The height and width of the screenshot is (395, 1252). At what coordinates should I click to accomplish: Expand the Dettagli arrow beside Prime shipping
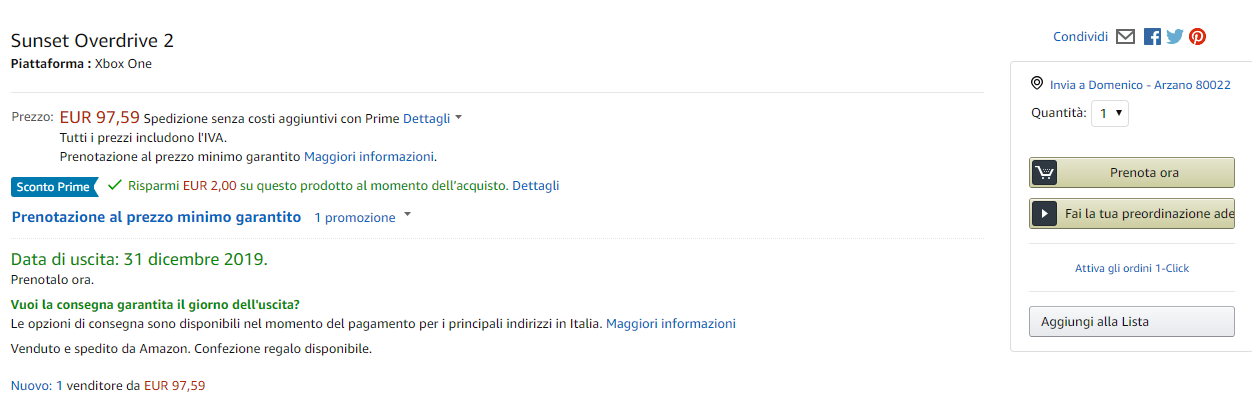[x=459, y=118]
